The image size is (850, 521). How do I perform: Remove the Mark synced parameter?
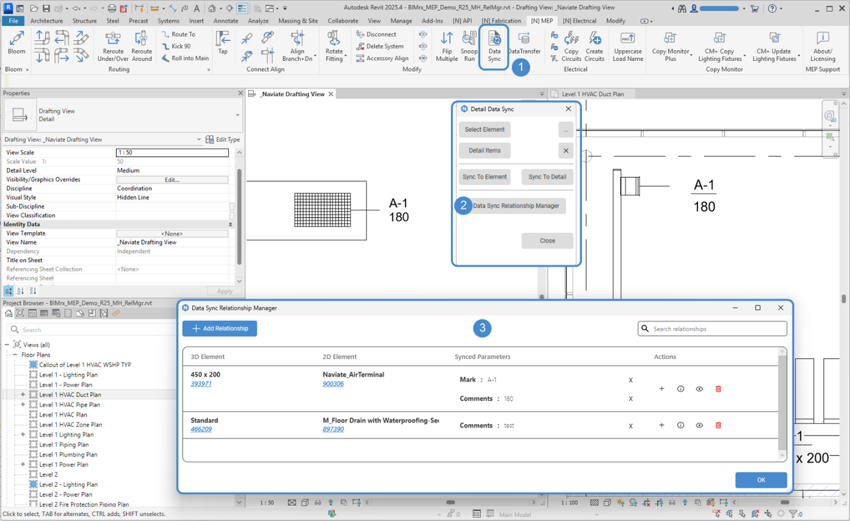click(x=631, y=380)
